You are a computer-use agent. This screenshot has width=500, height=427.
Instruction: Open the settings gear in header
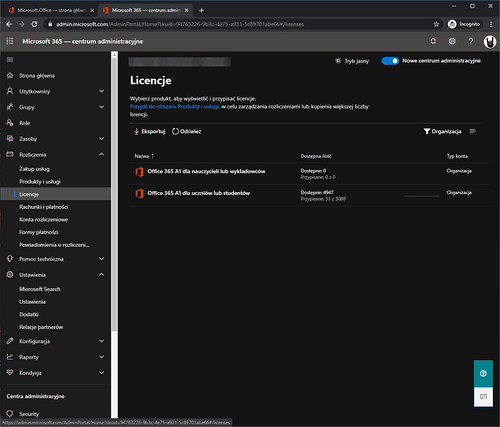pos(452,41)
